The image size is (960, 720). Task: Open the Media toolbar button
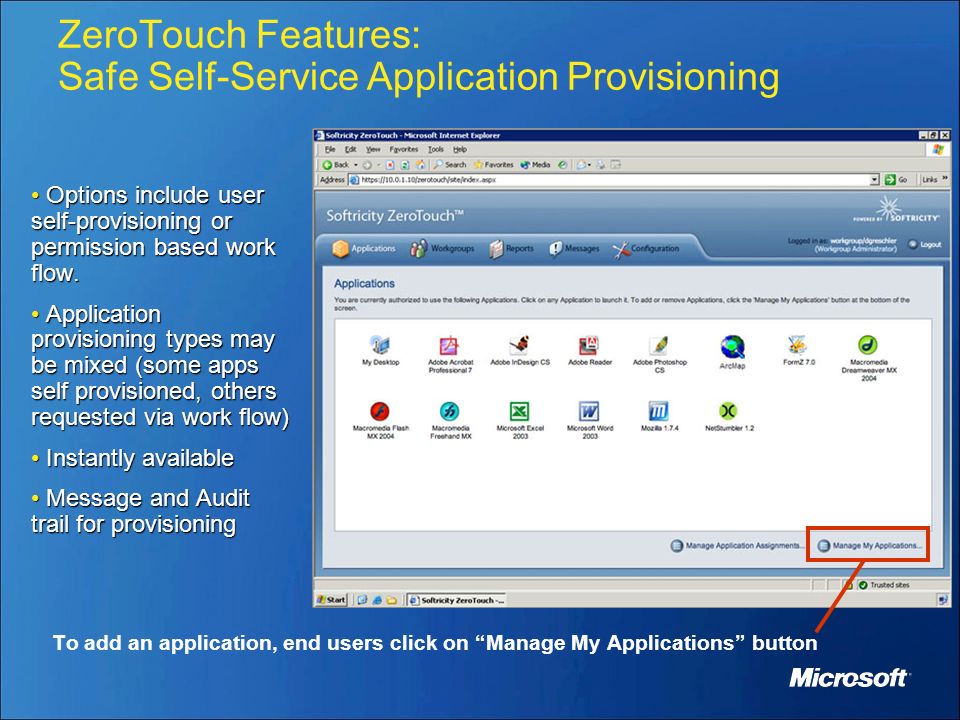pos(535,165)
